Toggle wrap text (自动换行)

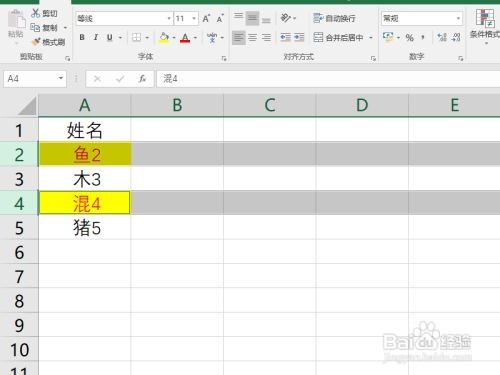[x=334, y=18]
